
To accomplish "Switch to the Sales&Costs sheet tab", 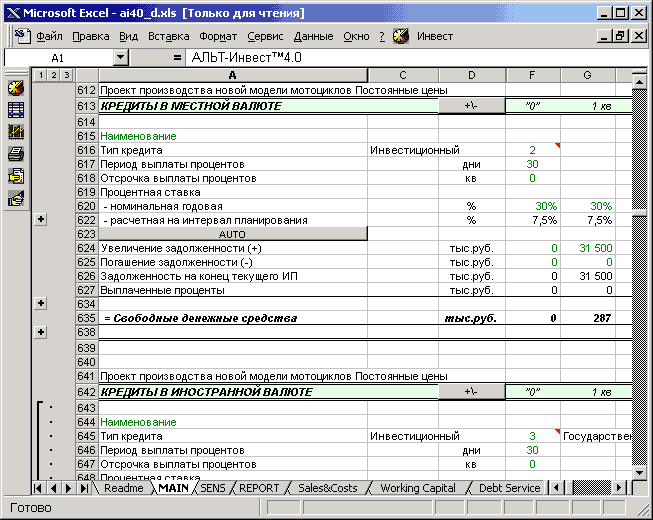I will (x=328, y=488).
